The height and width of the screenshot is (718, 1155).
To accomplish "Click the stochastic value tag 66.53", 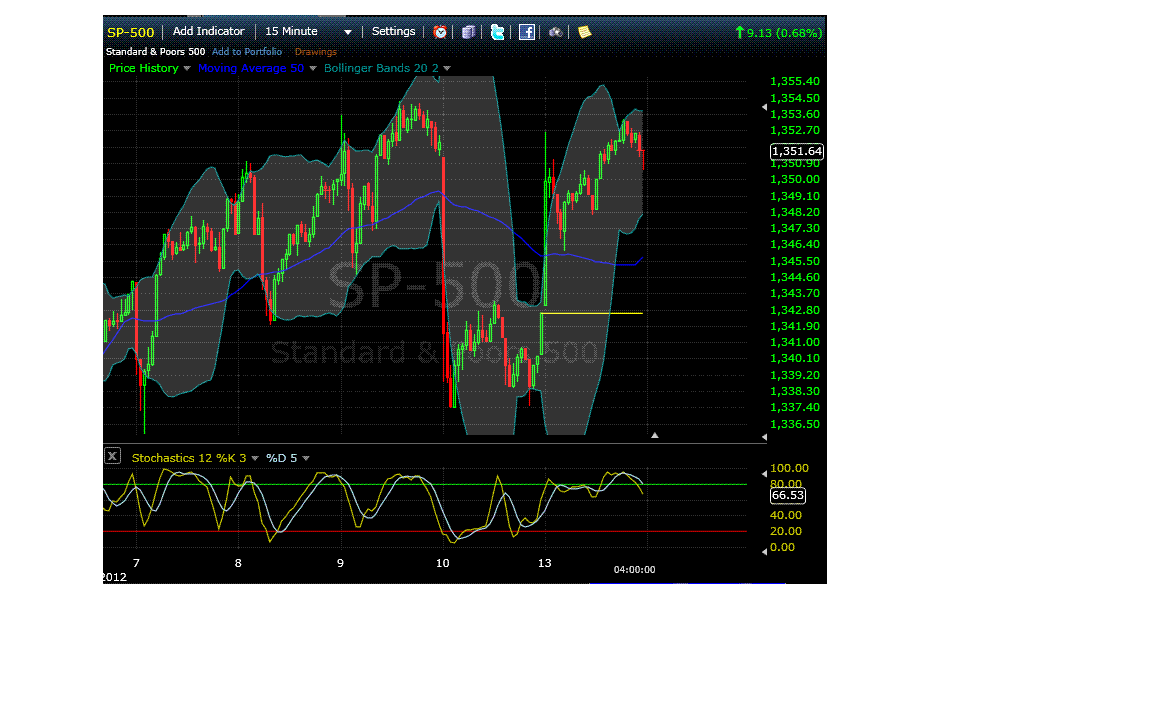I will coord(787,496).
